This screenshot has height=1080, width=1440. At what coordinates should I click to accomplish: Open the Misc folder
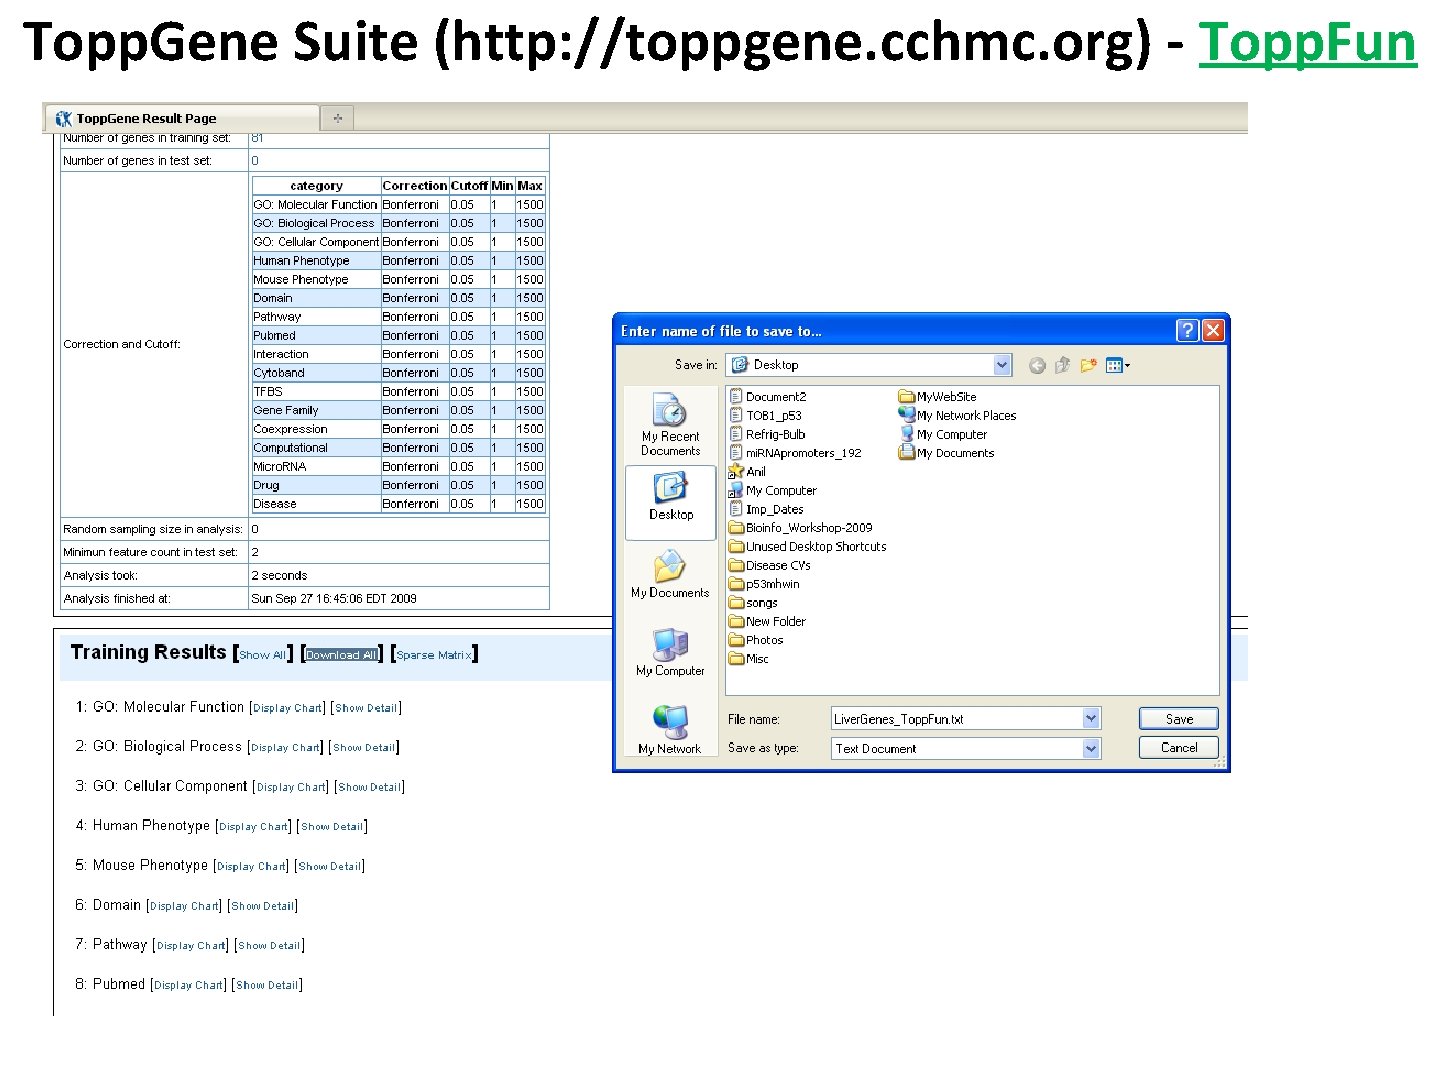coord(749,659)
